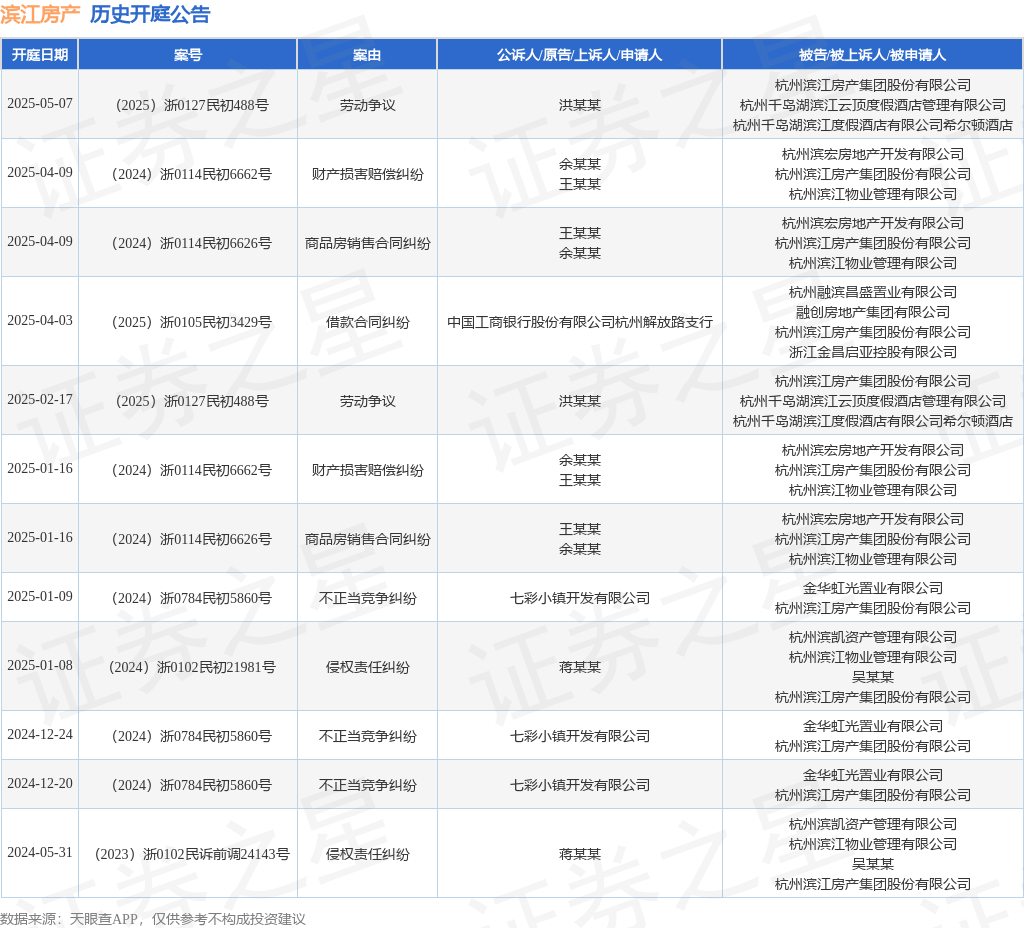Click 不正当竞争纠纷 in the 2025-01-09 row
The width and height of the screenshot is (1024, 928).
368,598
